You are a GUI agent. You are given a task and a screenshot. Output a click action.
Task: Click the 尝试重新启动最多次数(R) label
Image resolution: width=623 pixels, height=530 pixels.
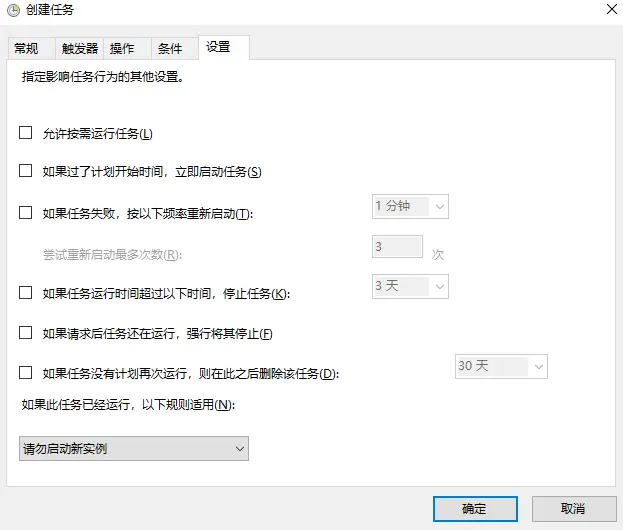(112, 255)
